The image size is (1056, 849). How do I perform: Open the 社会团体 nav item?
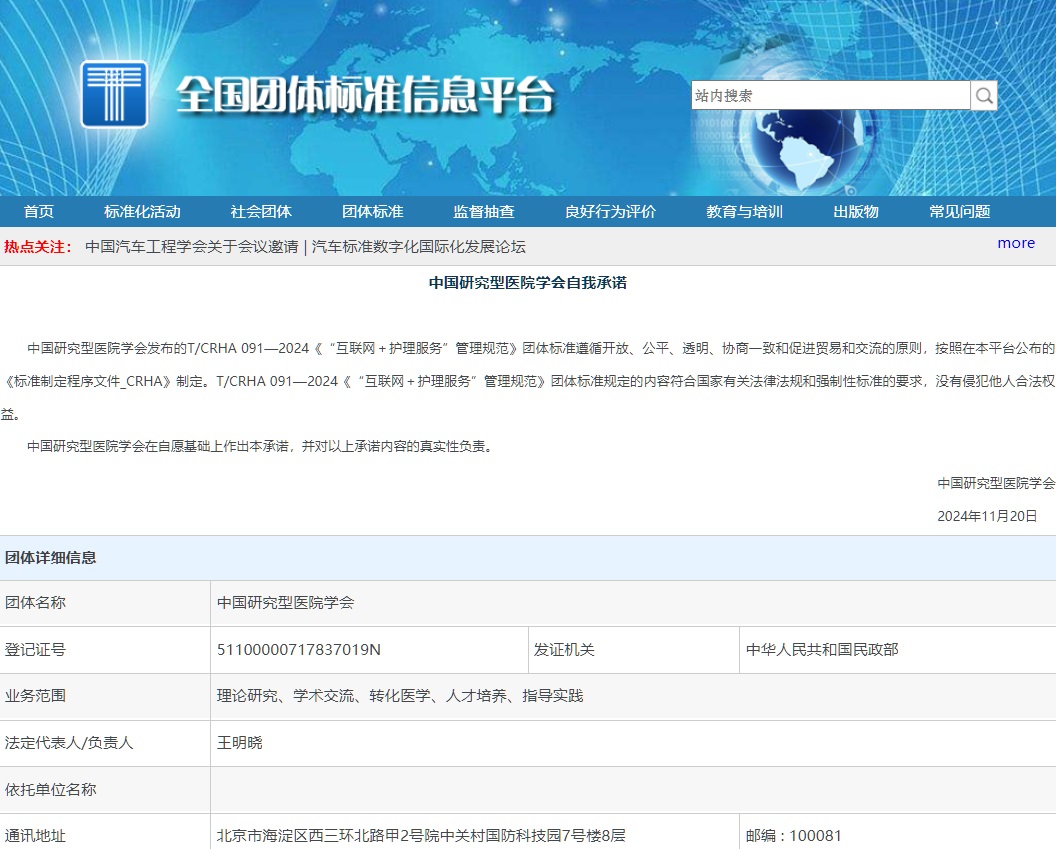tap(261, 211)
